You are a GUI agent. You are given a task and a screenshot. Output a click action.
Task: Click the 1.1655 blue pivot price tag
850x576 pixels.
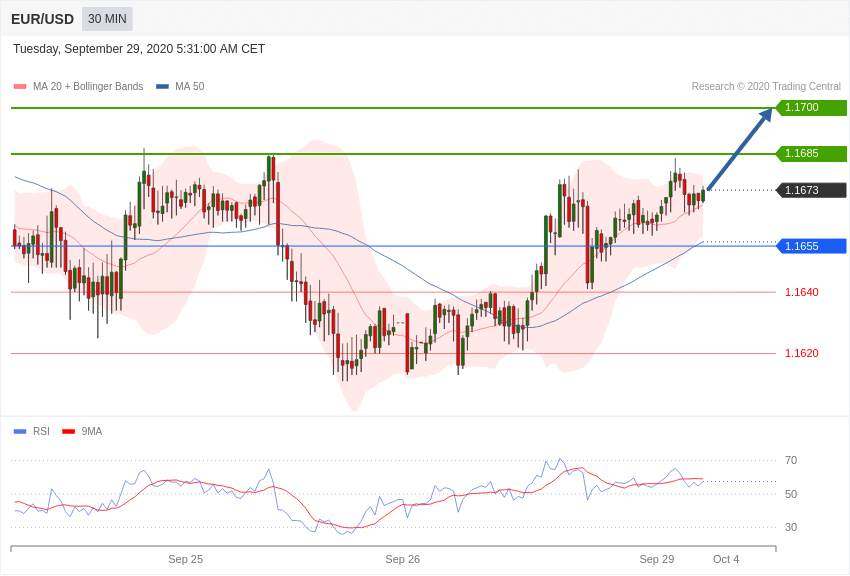(x=811, y=246)
